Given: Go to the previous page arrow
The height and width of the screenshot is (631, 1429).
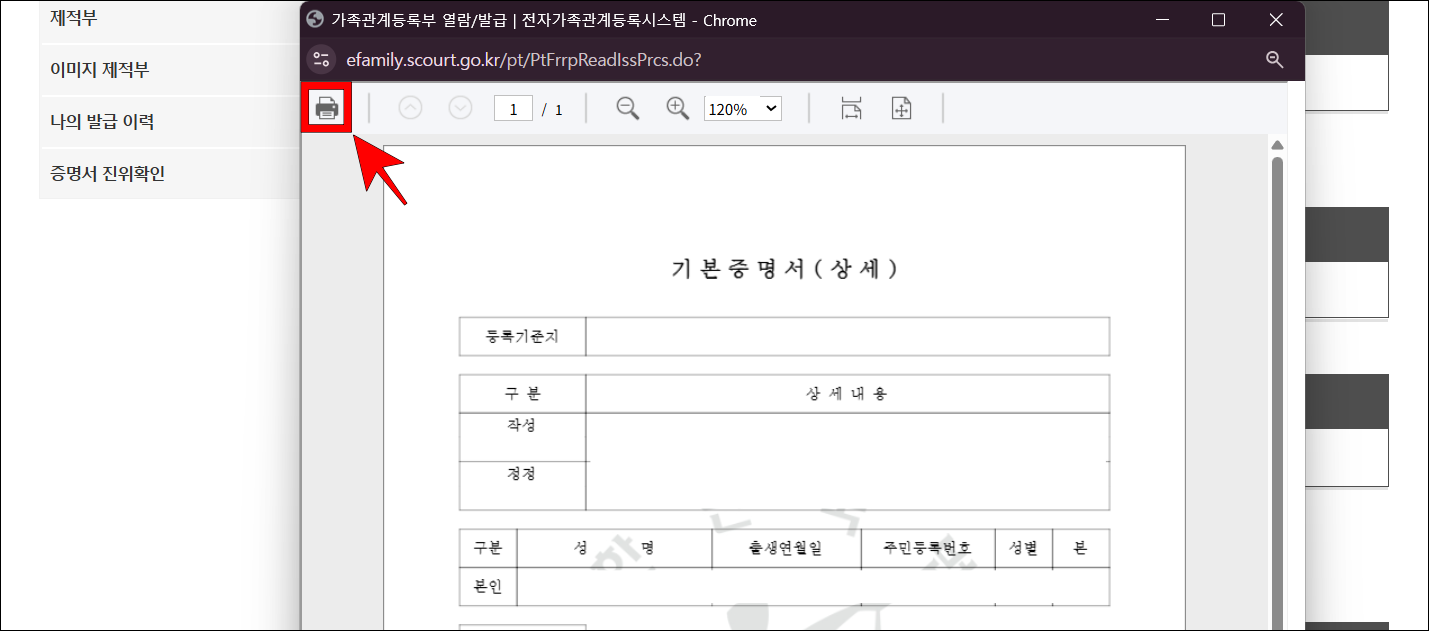Looking at the screenshot, I should [x=410, y=107].
